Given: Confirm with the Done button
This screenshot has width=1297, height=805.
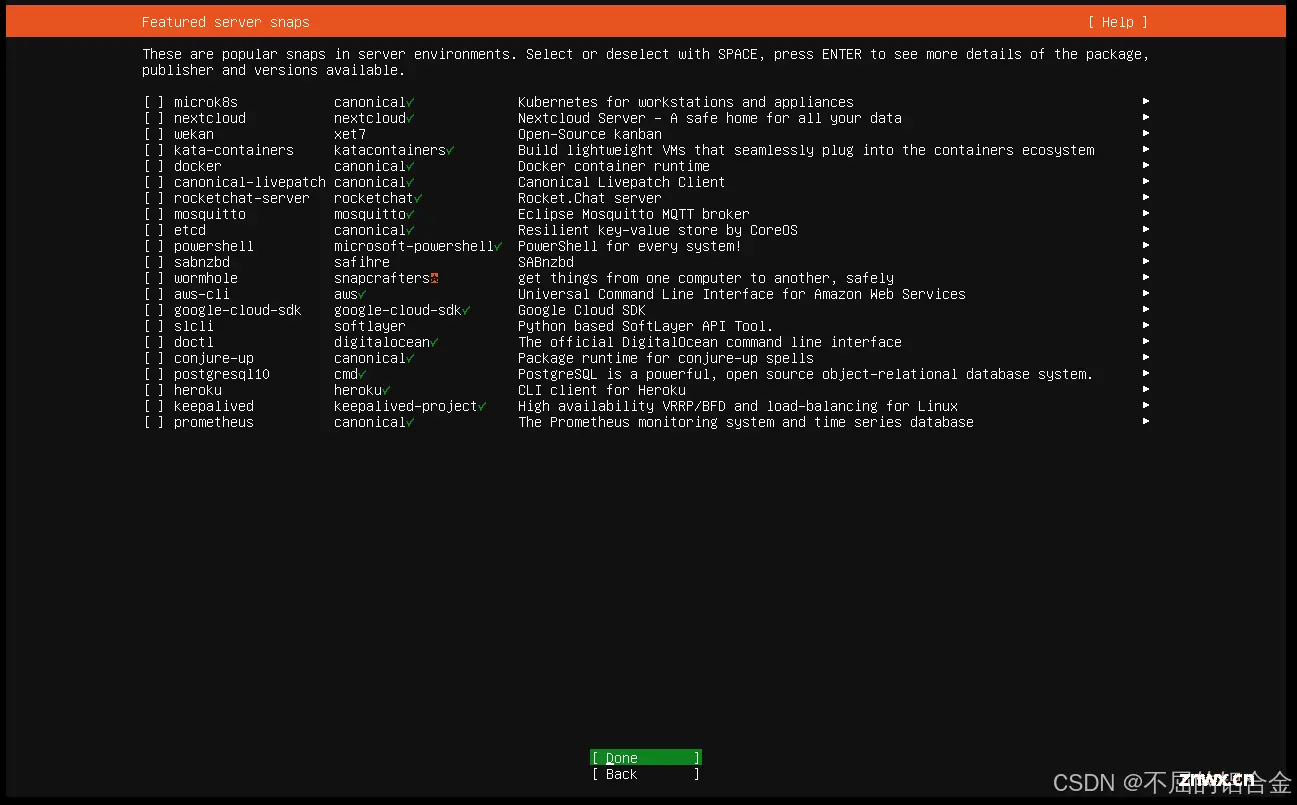Looking at the screenshot, I should [646, 757].
